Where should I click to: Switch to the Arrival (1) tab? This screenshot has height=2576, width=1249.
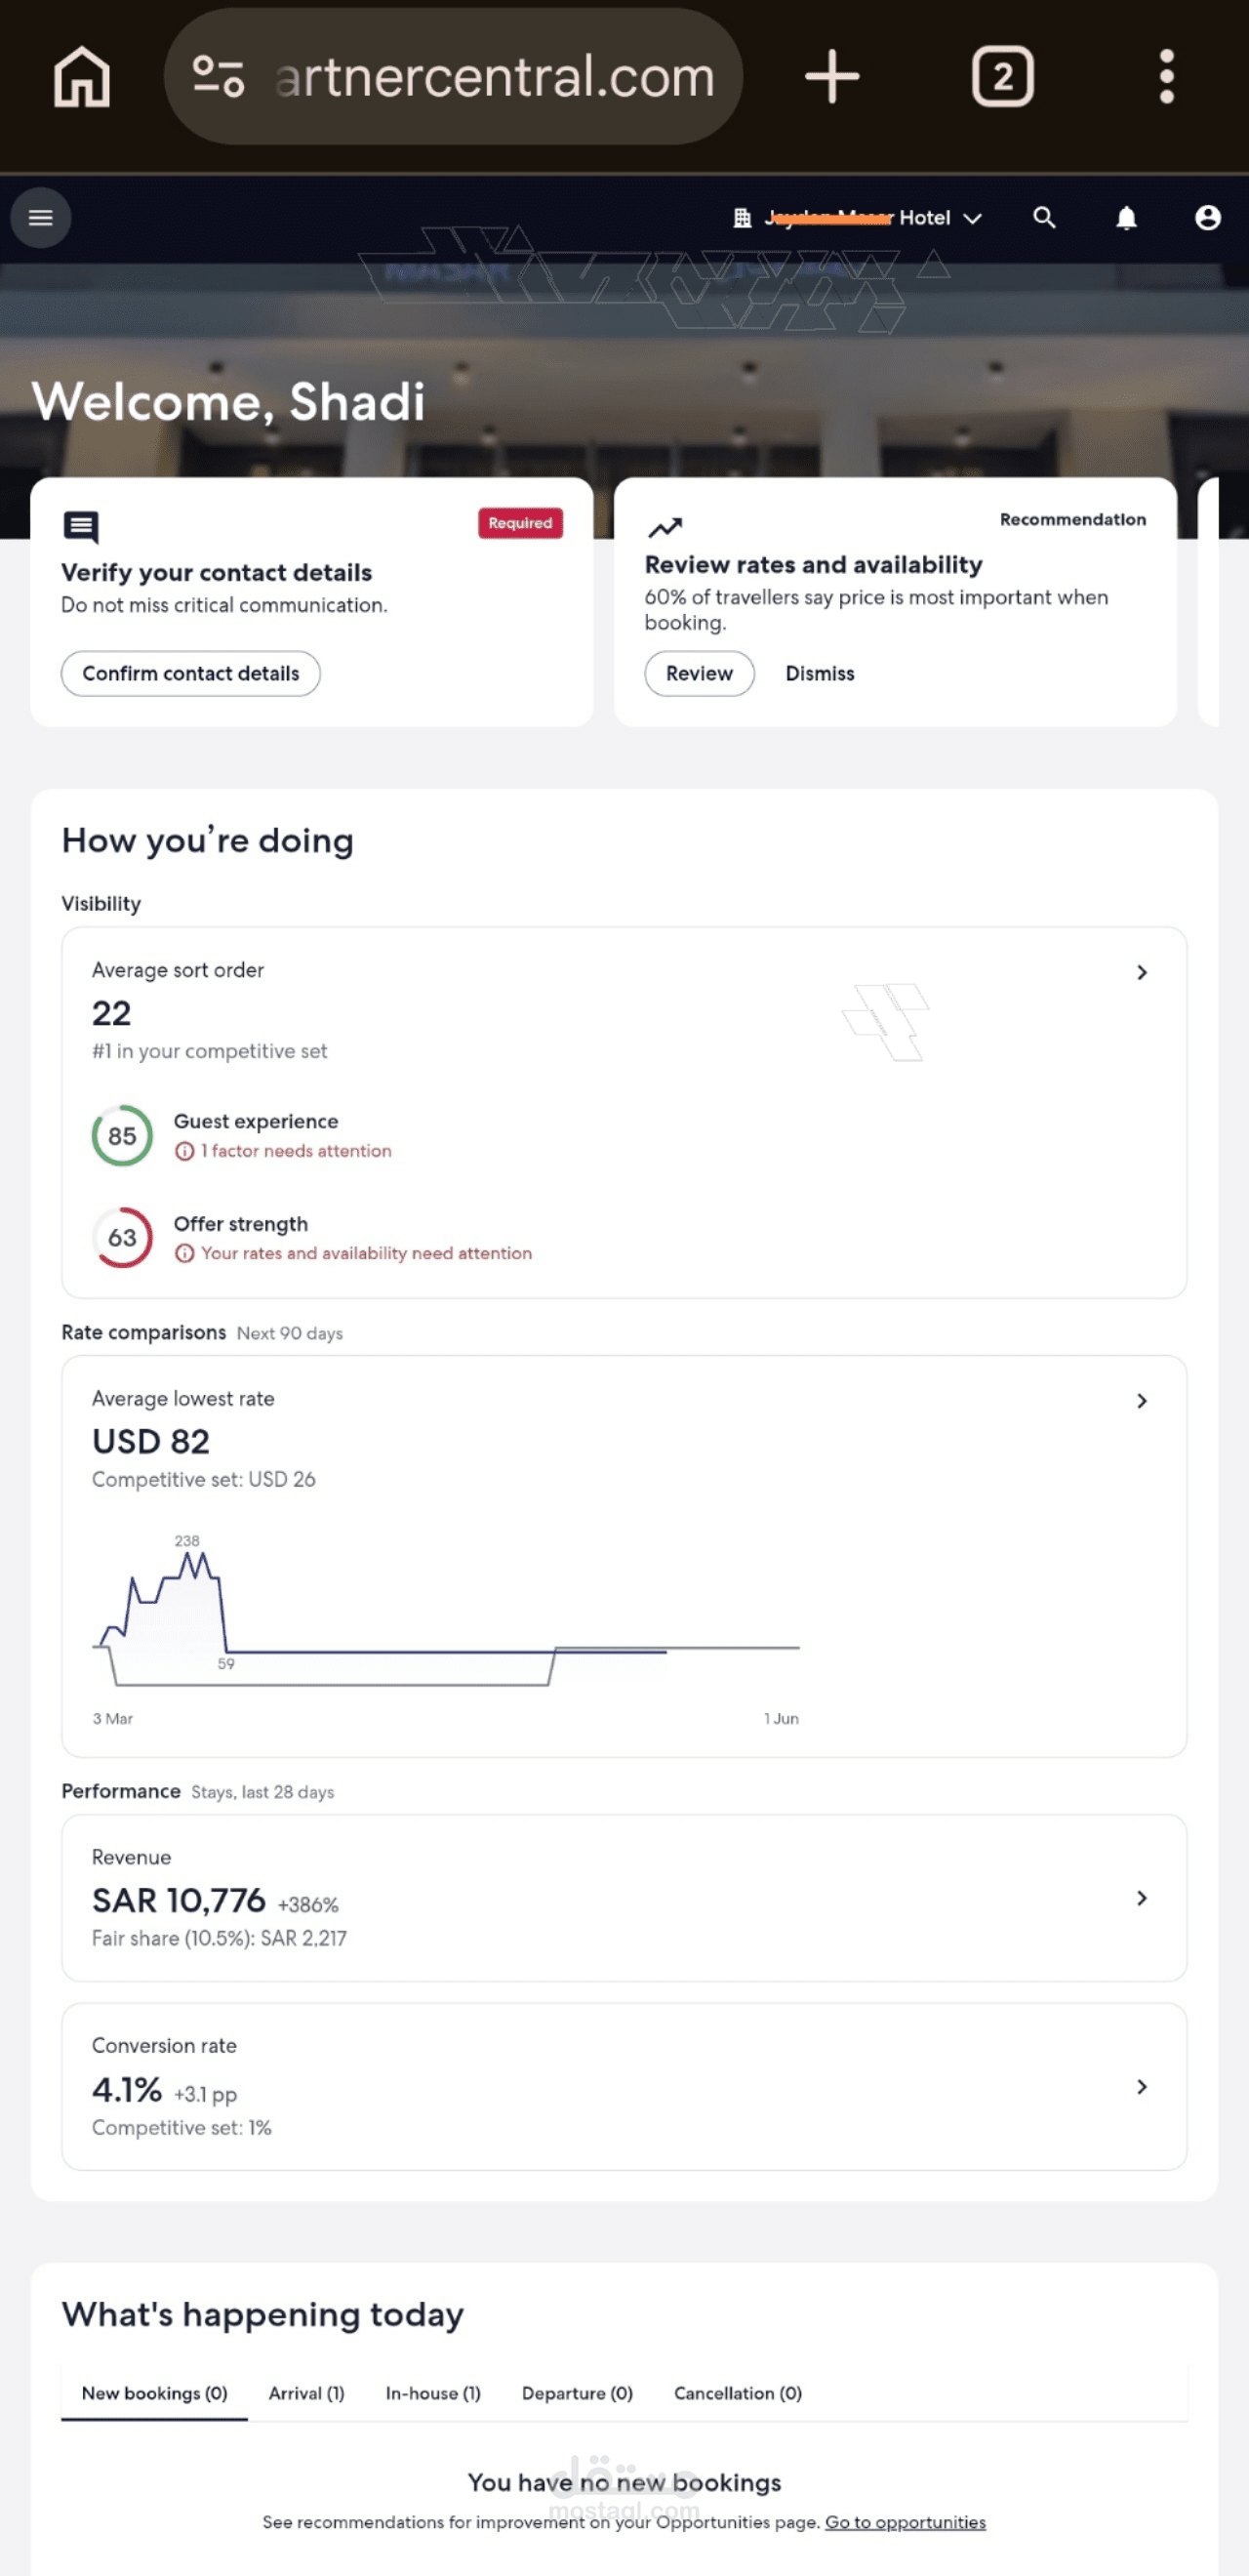tap(306, 2393)
